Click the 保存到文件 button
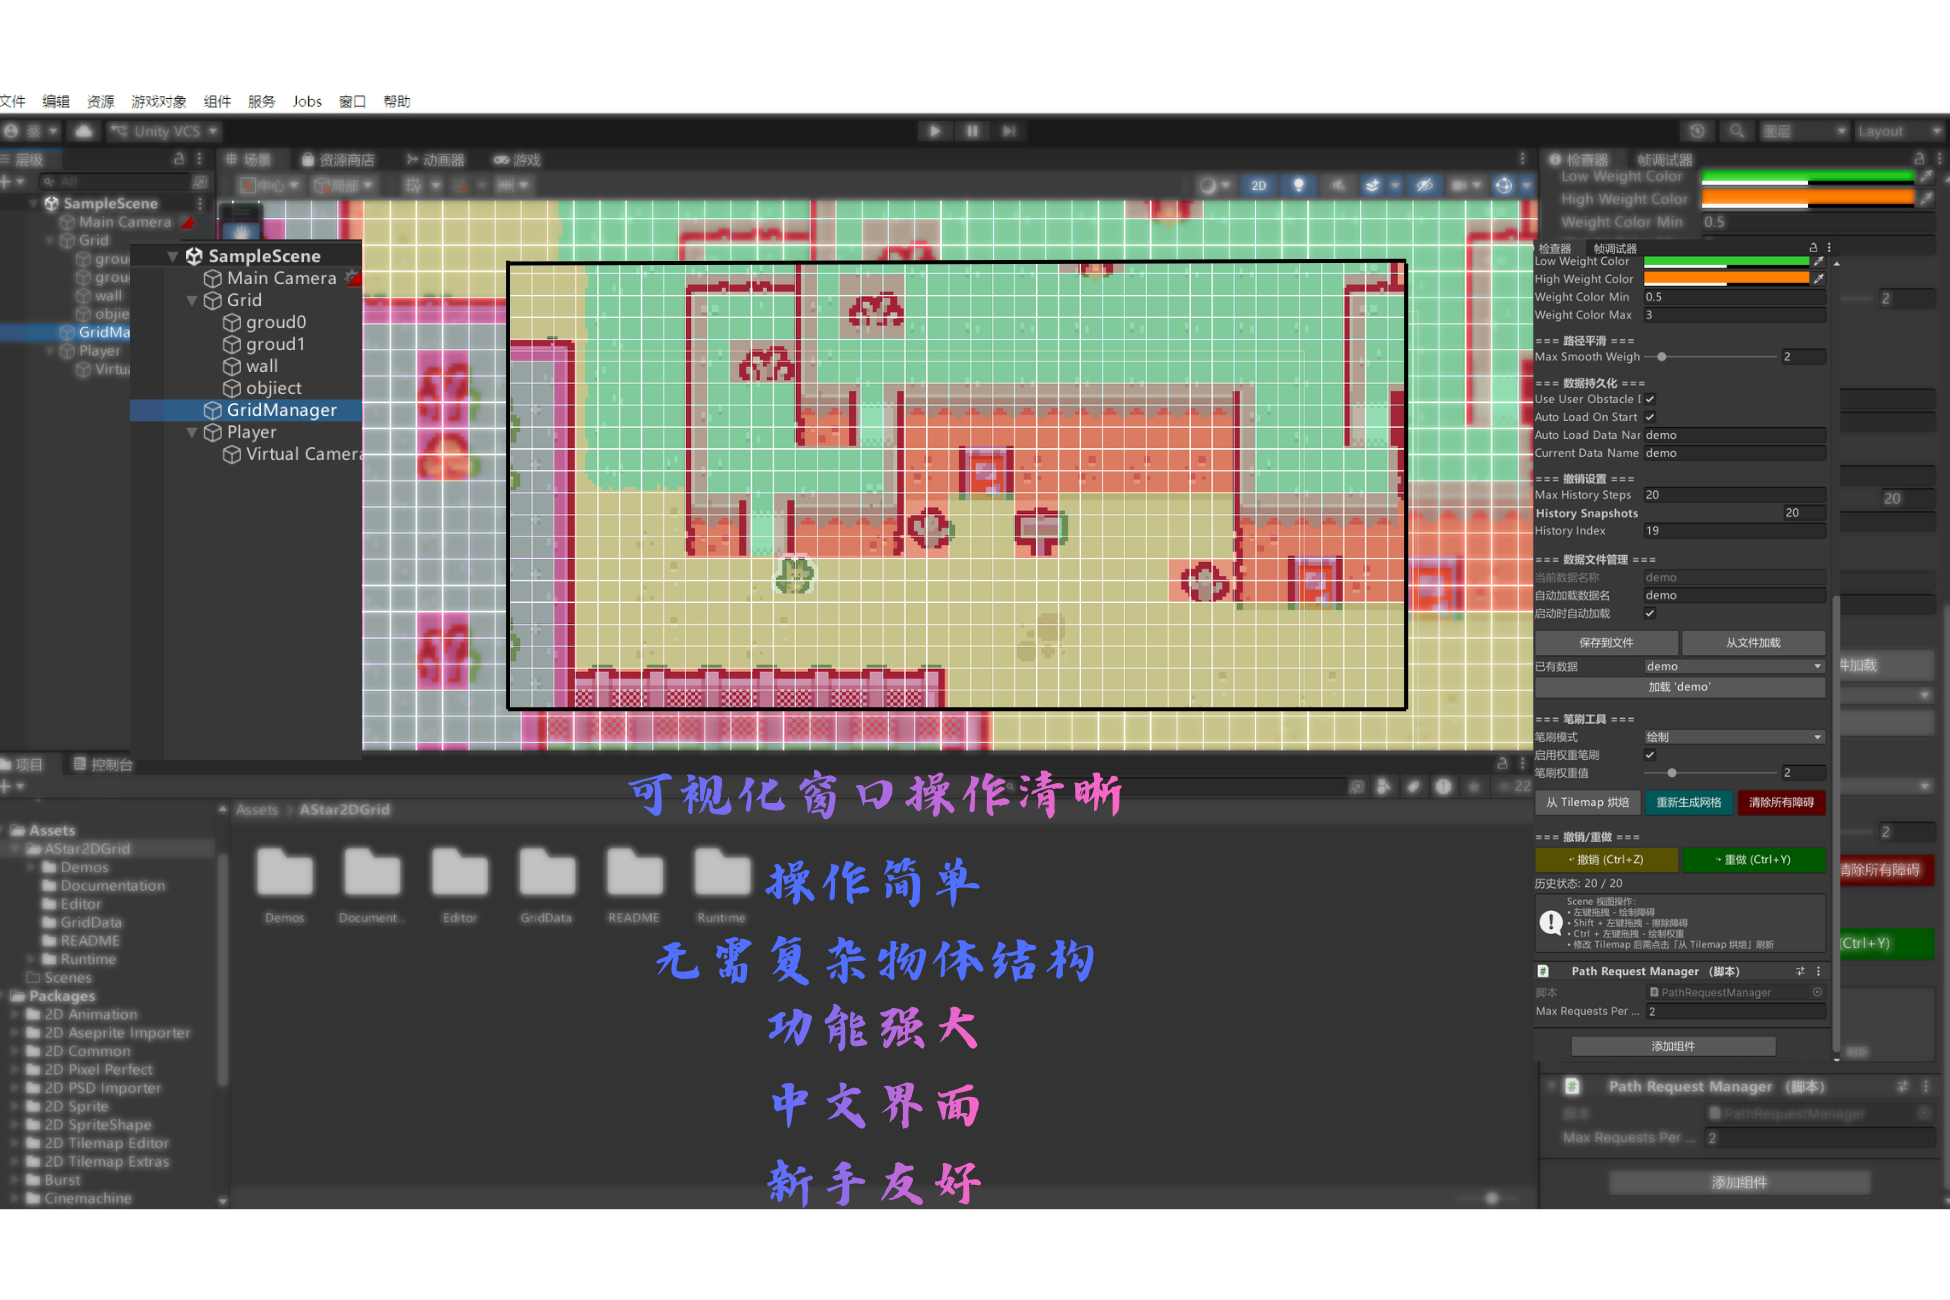Screen dimensions: 1950x1300 [1606, 642]
